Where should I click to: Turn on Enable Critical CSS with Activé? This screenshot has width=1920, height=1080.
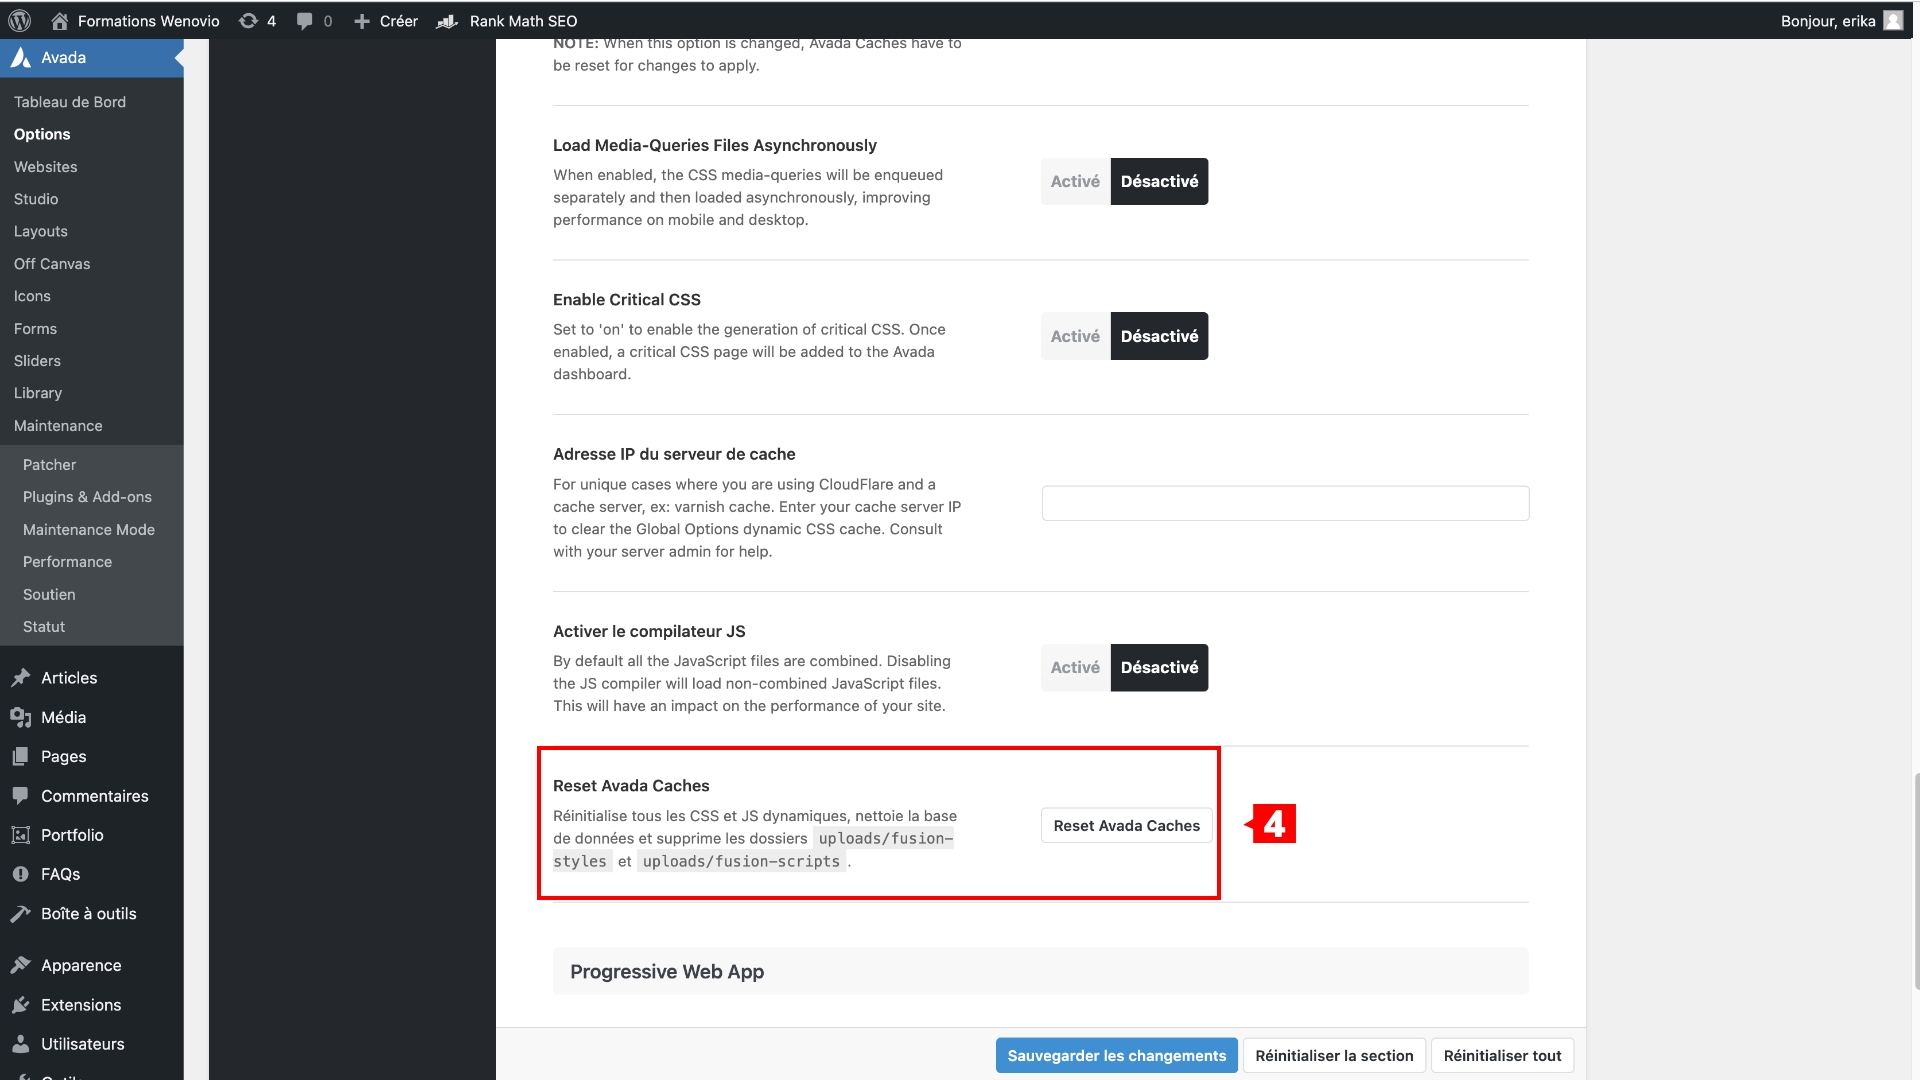coord(1075,336)
